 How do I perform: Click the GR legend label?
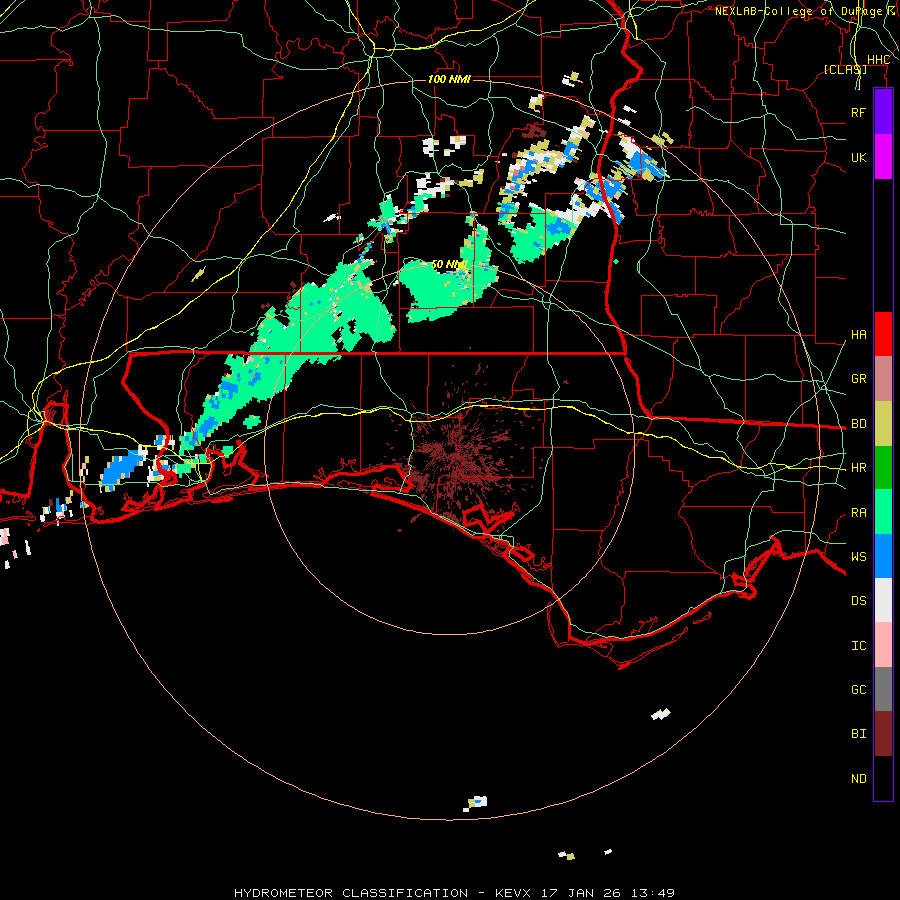pos(858,379)
